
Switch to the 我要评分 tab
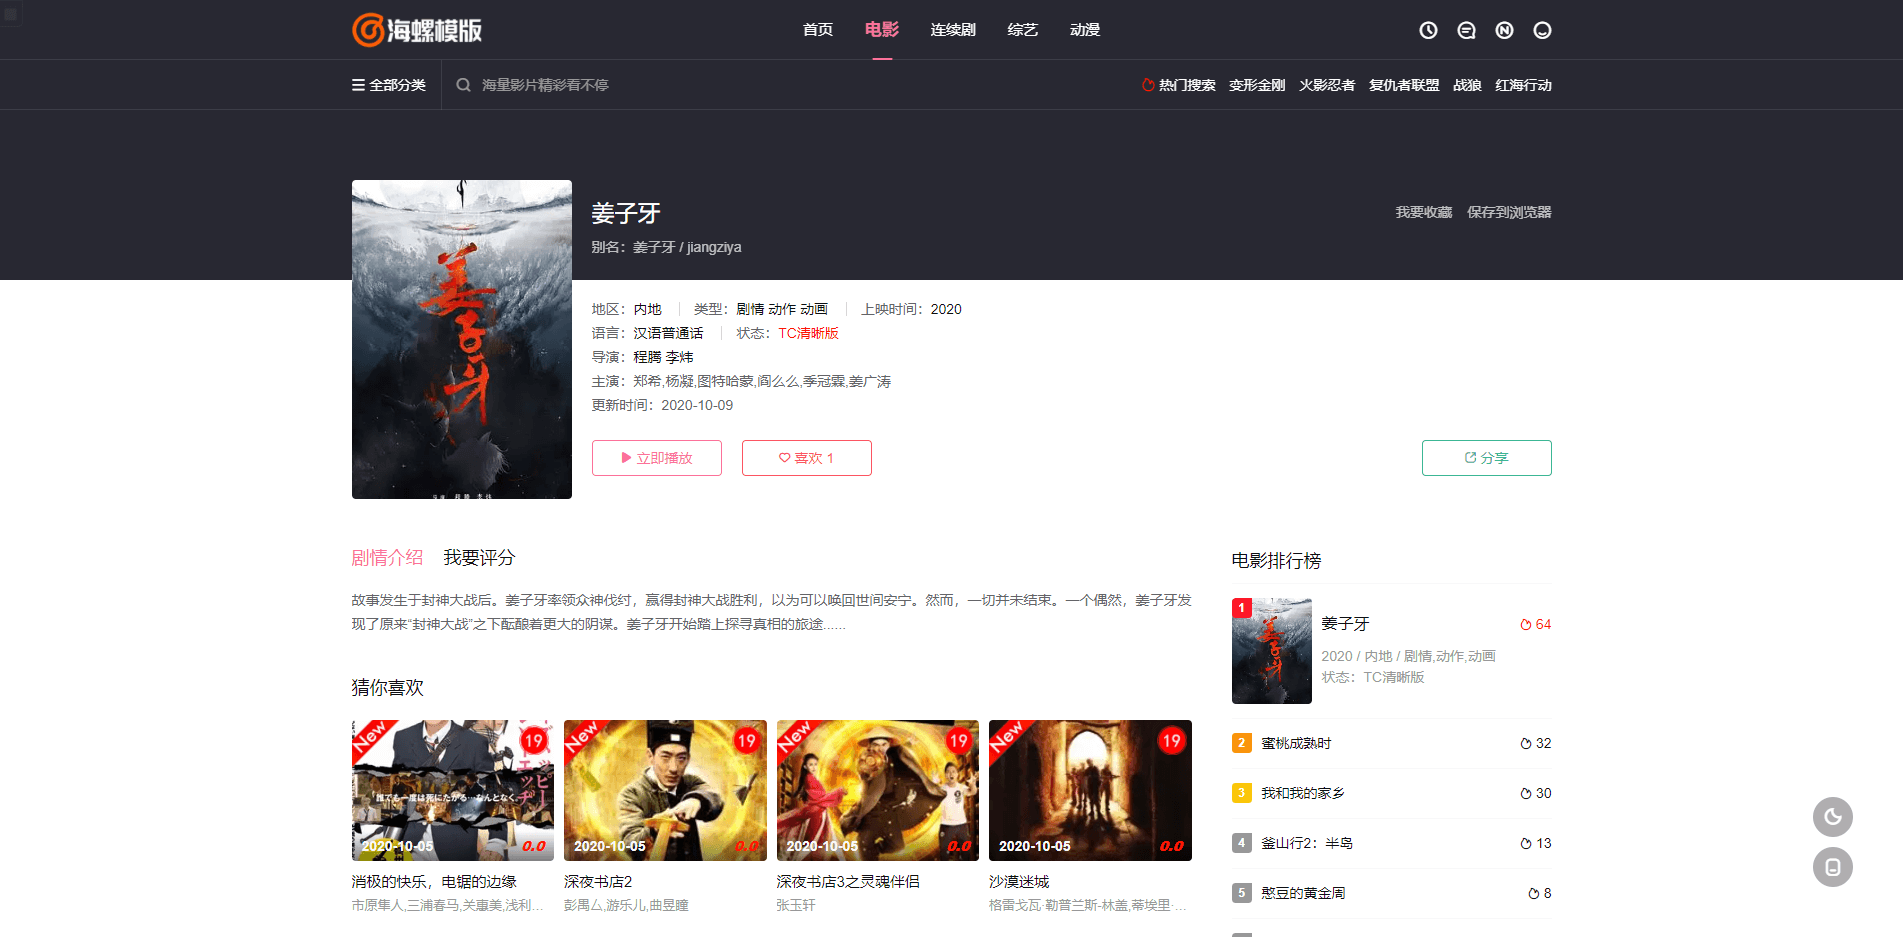pyautogui.click(x=479, y=558)
